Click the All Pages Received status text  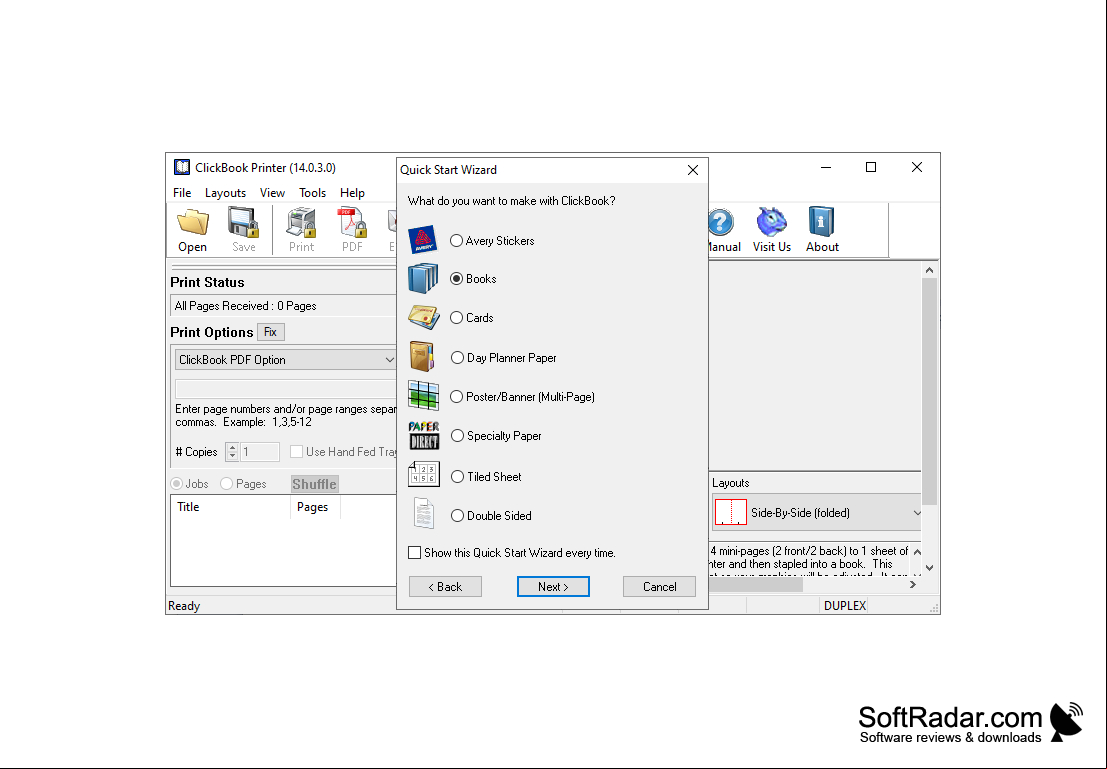[246, 306]
